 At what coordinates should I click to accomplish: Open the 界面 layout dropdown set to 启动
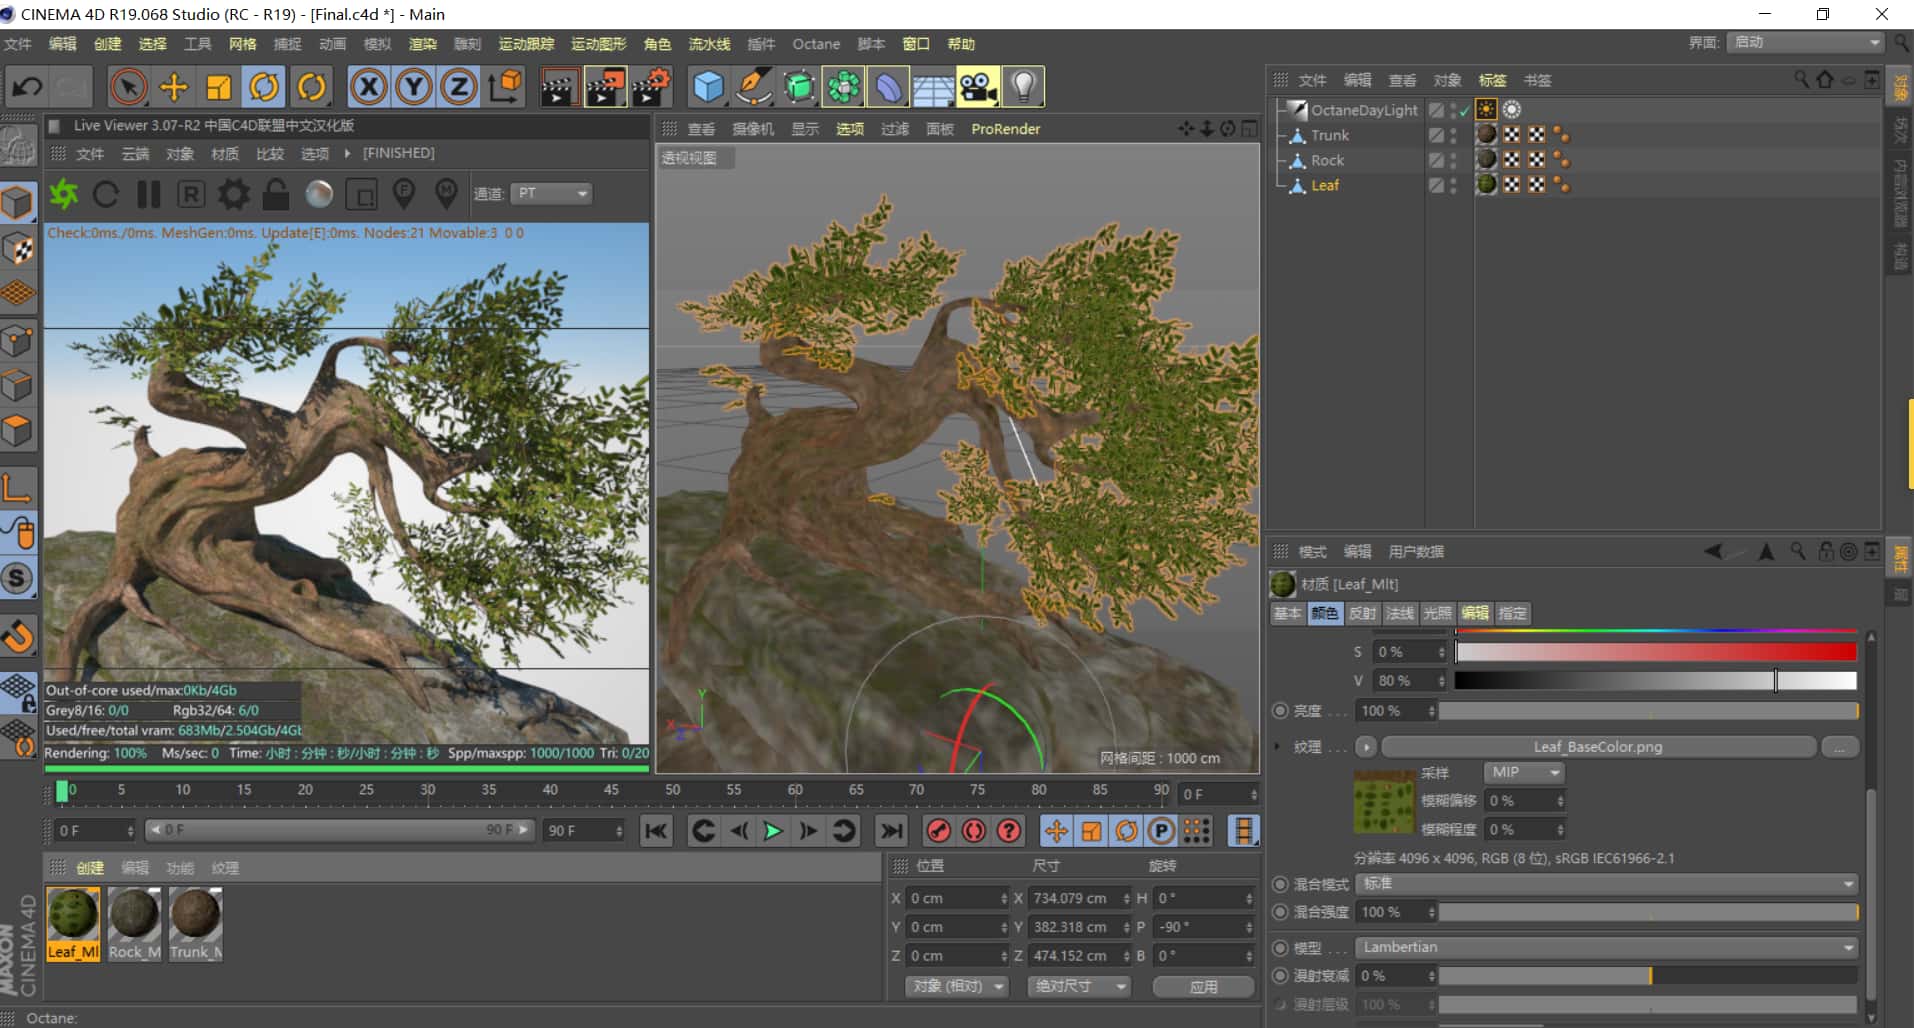pyautogui.click(x=1806, y=42)
